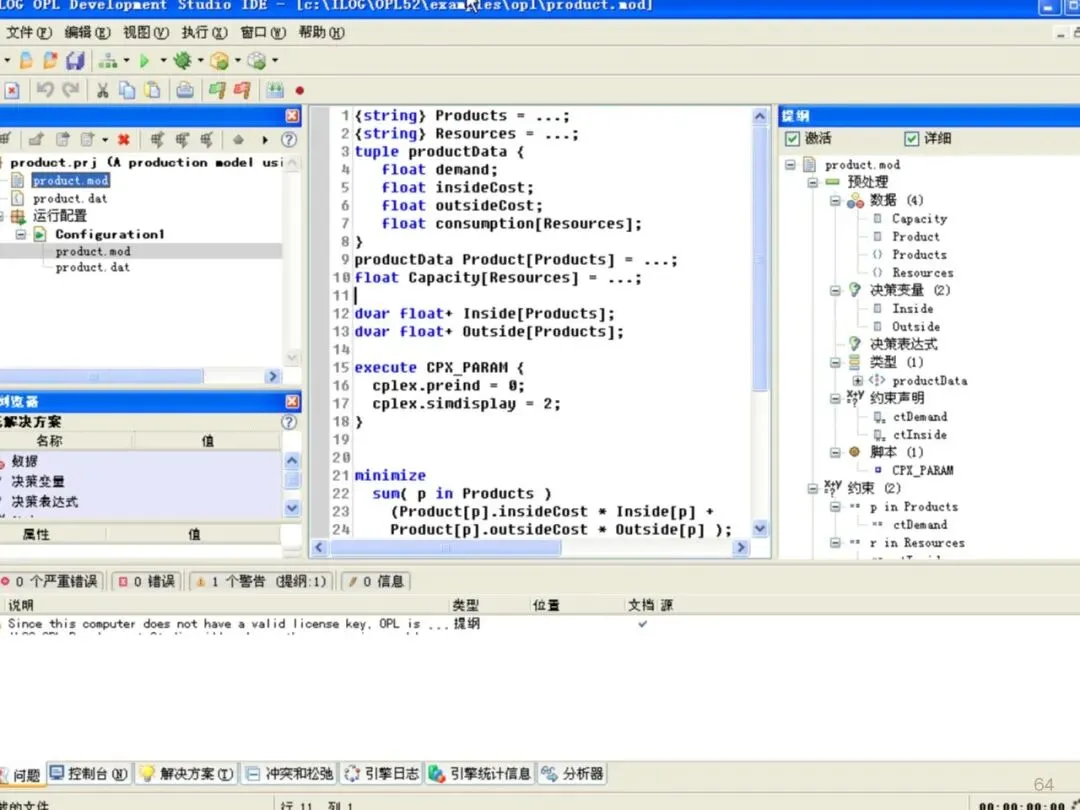Click the scissors cut icon

(x=103, y=90)
